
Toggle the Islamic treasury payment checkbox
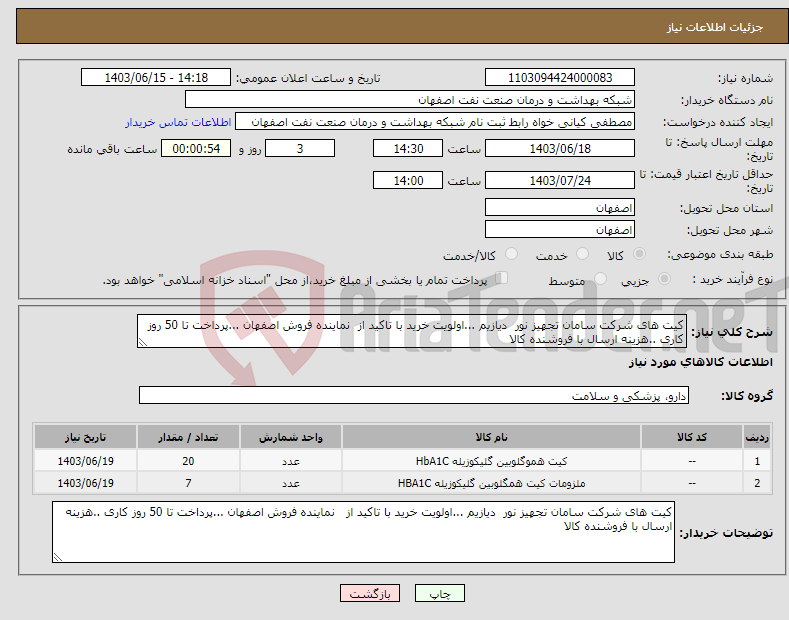502,278
